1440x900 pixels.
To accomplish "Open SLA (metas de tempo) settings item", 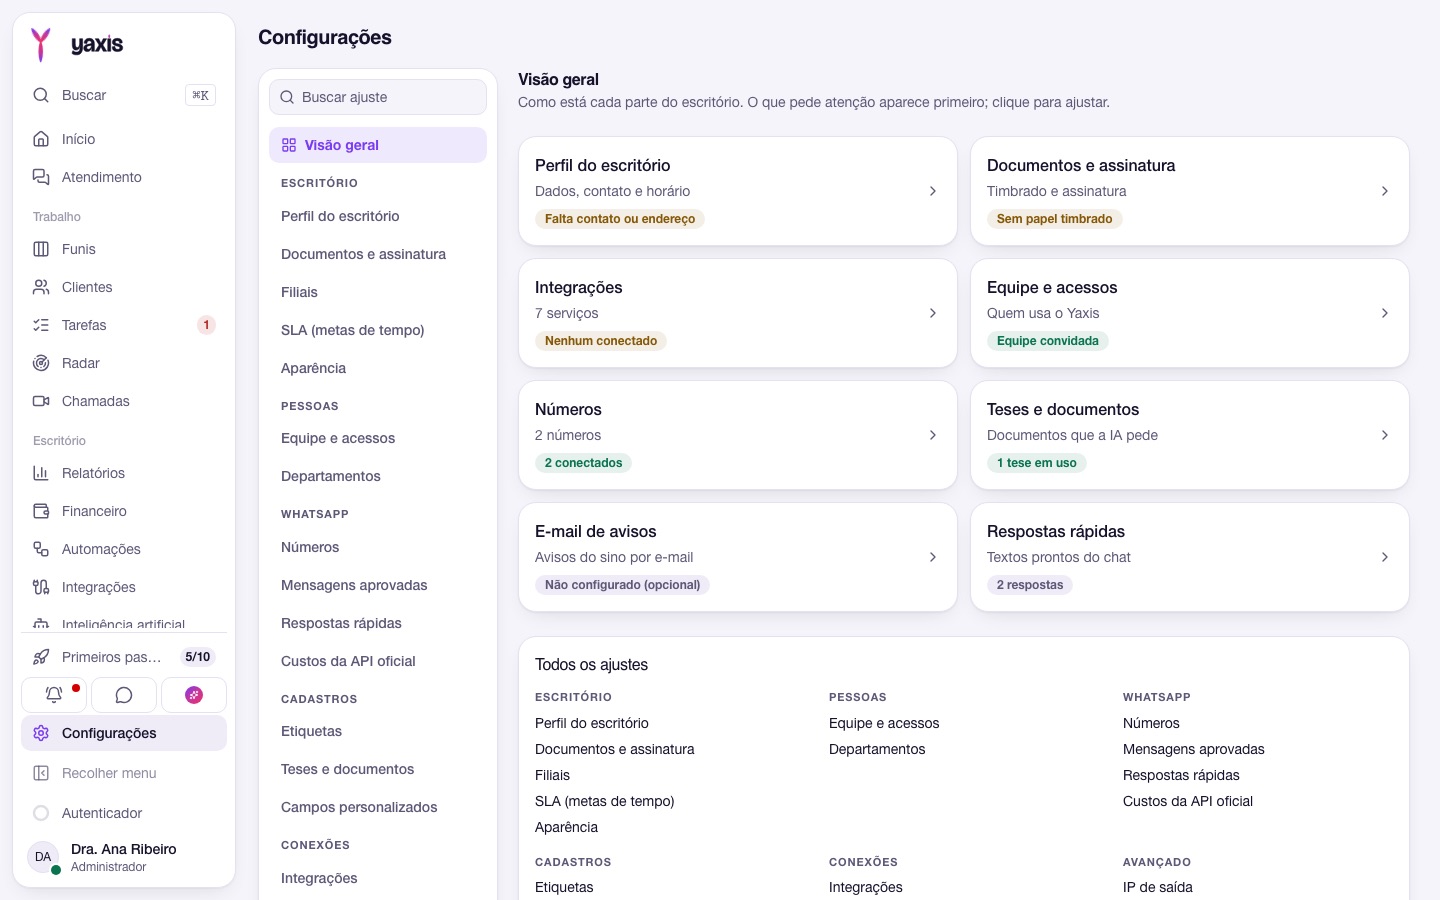I will 378,330.
